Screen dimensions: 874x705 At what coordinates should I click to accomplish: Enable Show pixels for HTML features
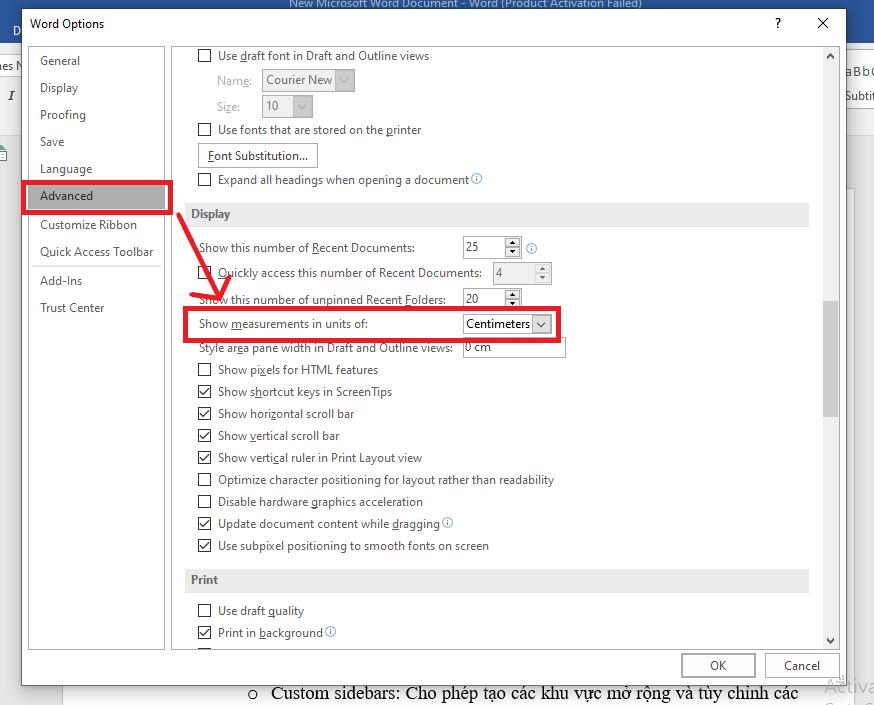tap(205, 369)
